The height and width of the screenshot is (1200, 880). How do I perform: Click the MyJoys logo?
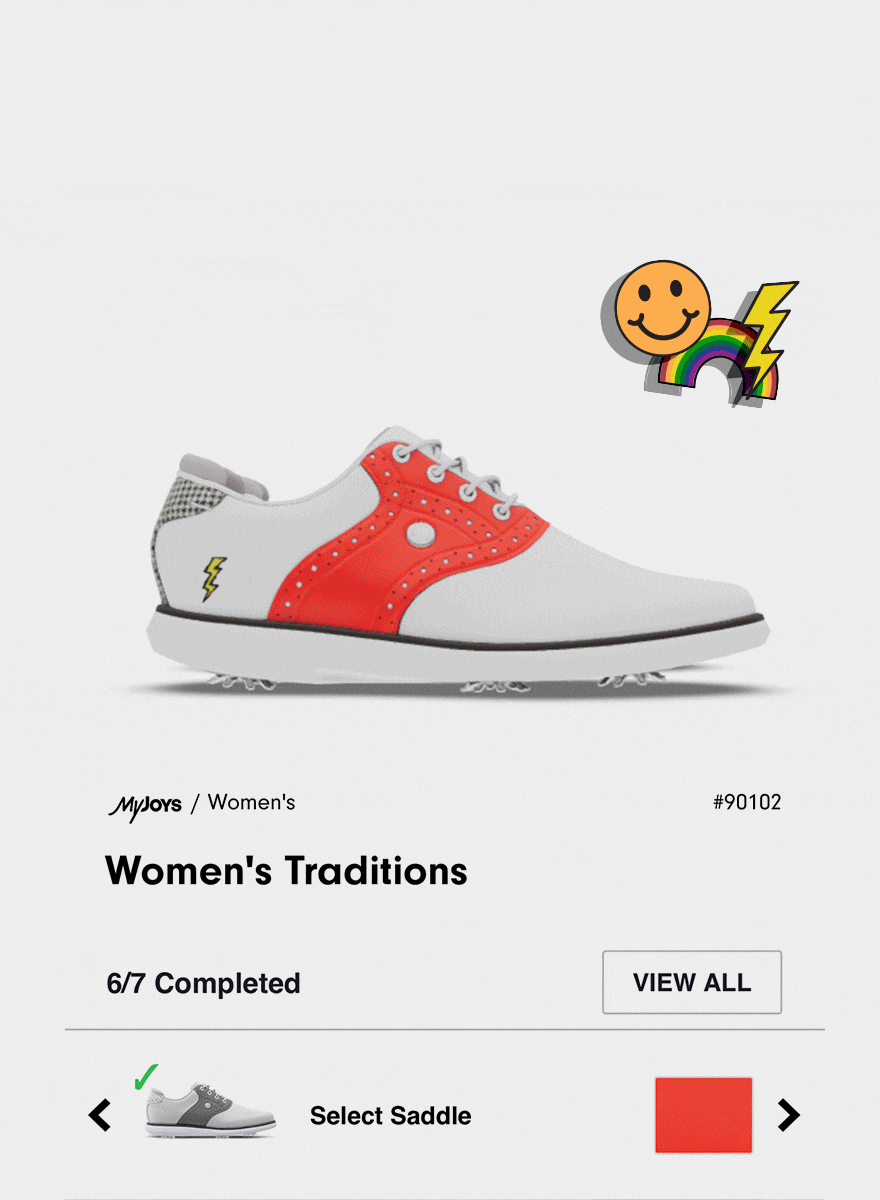[145, 804]
